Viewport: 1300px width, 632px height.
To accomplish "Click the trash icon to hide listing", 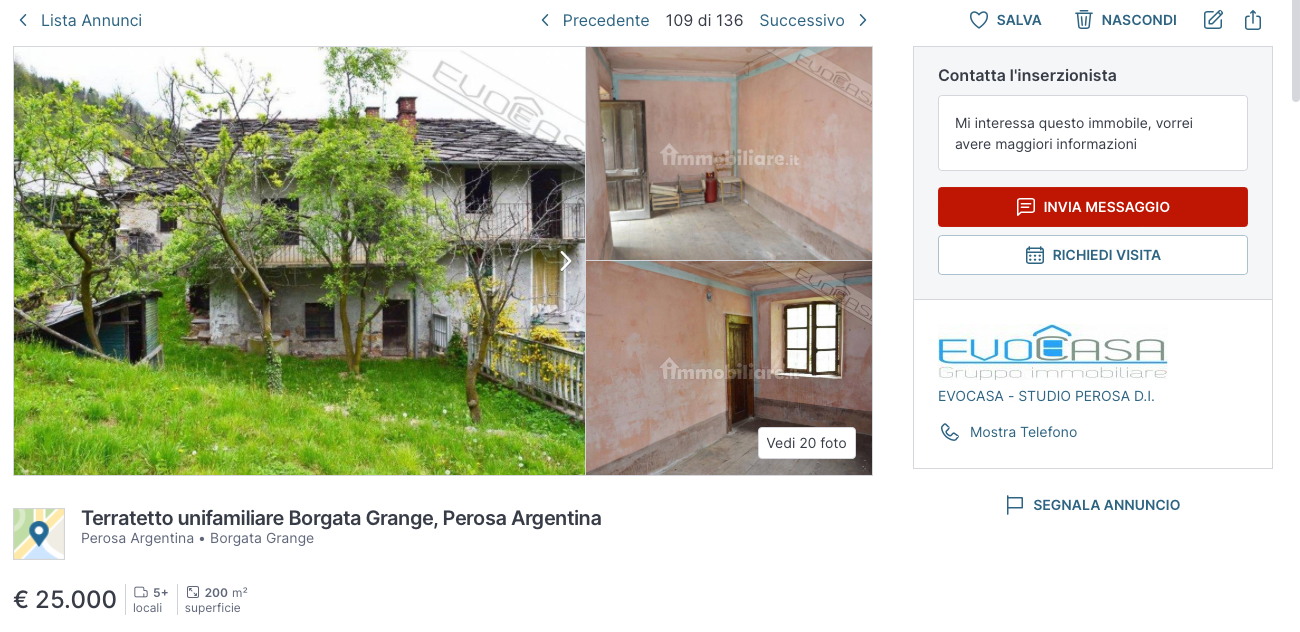I will [x=1084, y=20].
